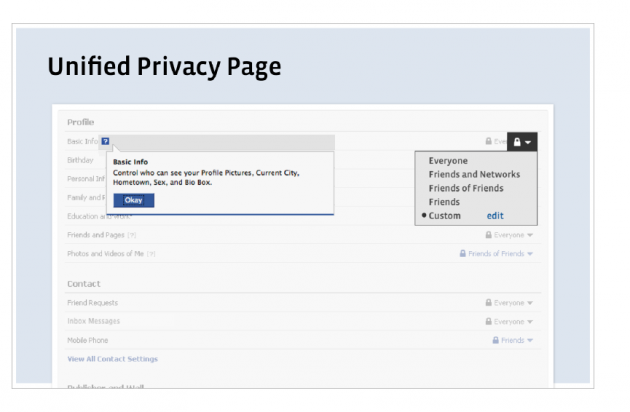Viewport: 630px width, 412px height.
Task: Click the lock icon for Friends and Pages
Action: coord(488,235)
